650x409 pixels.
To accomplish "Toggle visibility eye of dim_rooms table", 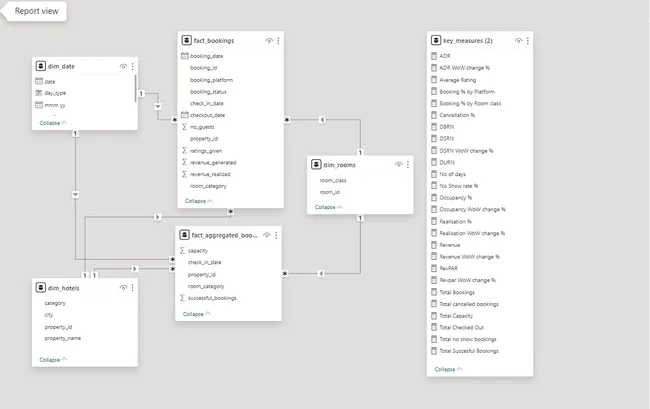I will 399,165.
